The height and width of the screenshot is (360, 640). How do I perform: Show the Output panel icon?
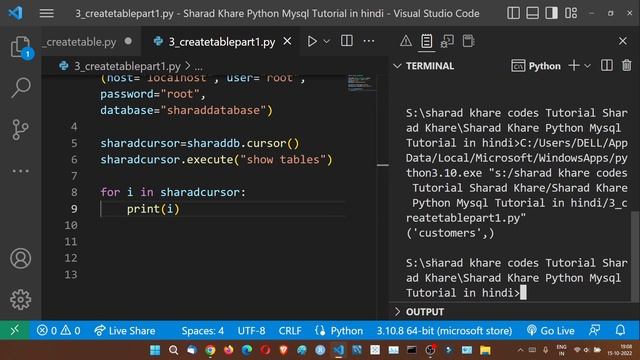(x=427, y=41)
